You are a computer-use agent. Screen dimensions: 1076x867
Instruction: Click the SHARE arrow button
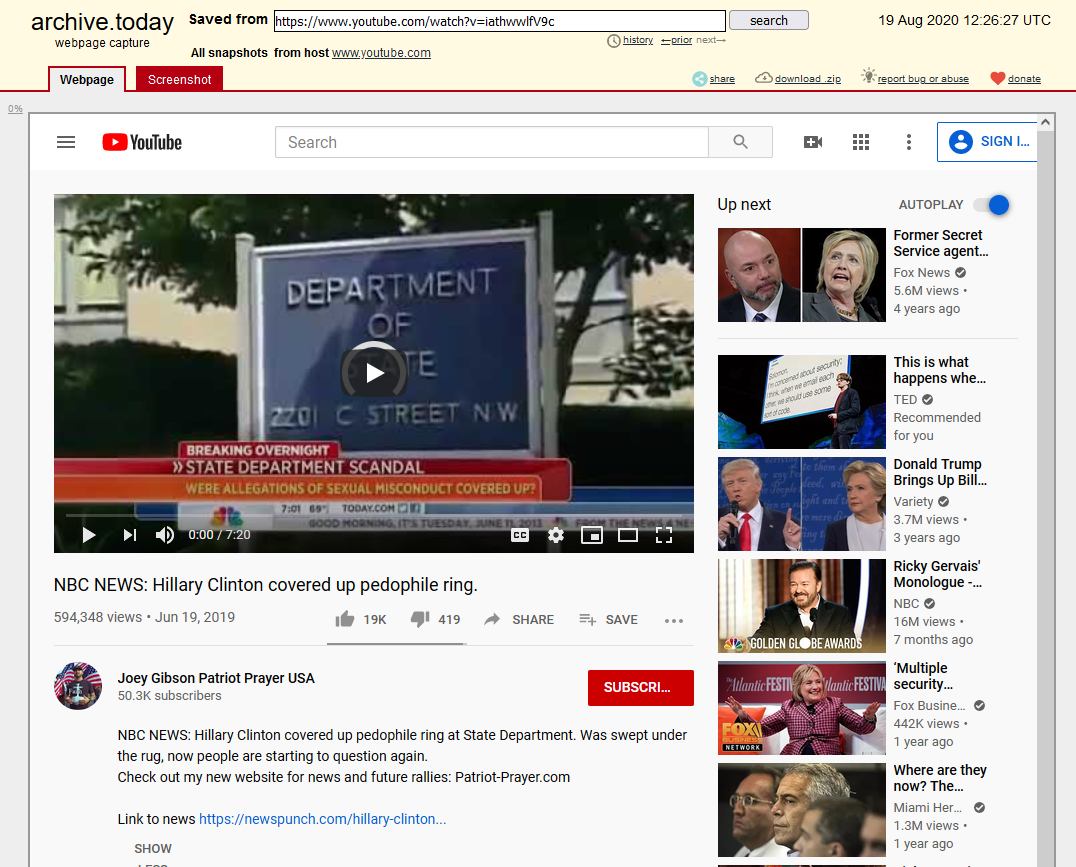tap(519, 620)
